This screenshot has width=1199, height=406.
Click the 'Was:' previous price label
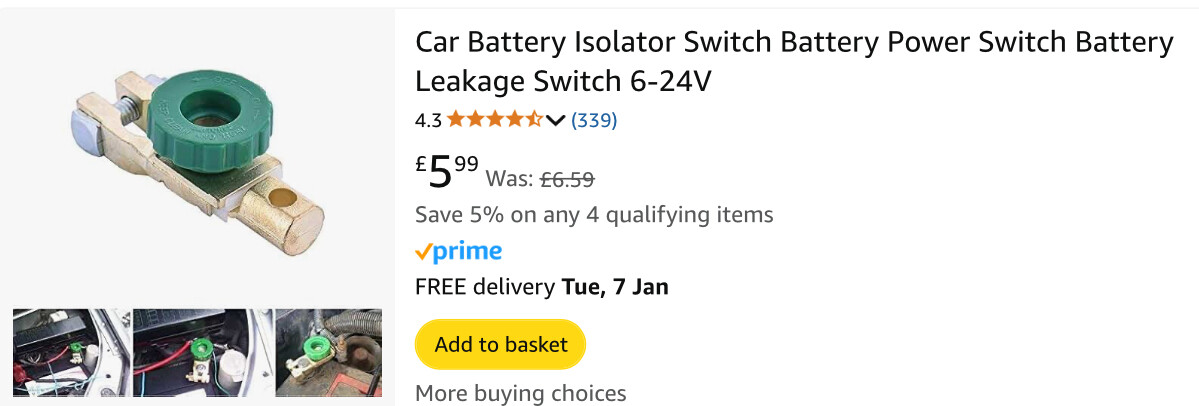509,179
